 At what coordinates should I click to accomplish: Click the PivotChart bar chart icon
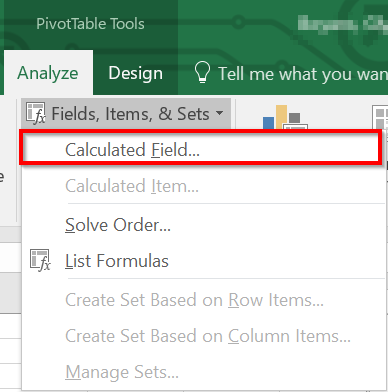click(x=285, y=117)
